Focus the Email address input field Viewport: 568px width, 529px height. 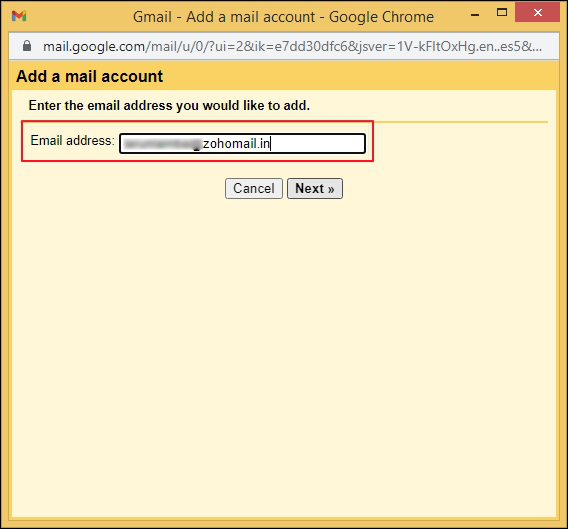(x=242, y=143)
